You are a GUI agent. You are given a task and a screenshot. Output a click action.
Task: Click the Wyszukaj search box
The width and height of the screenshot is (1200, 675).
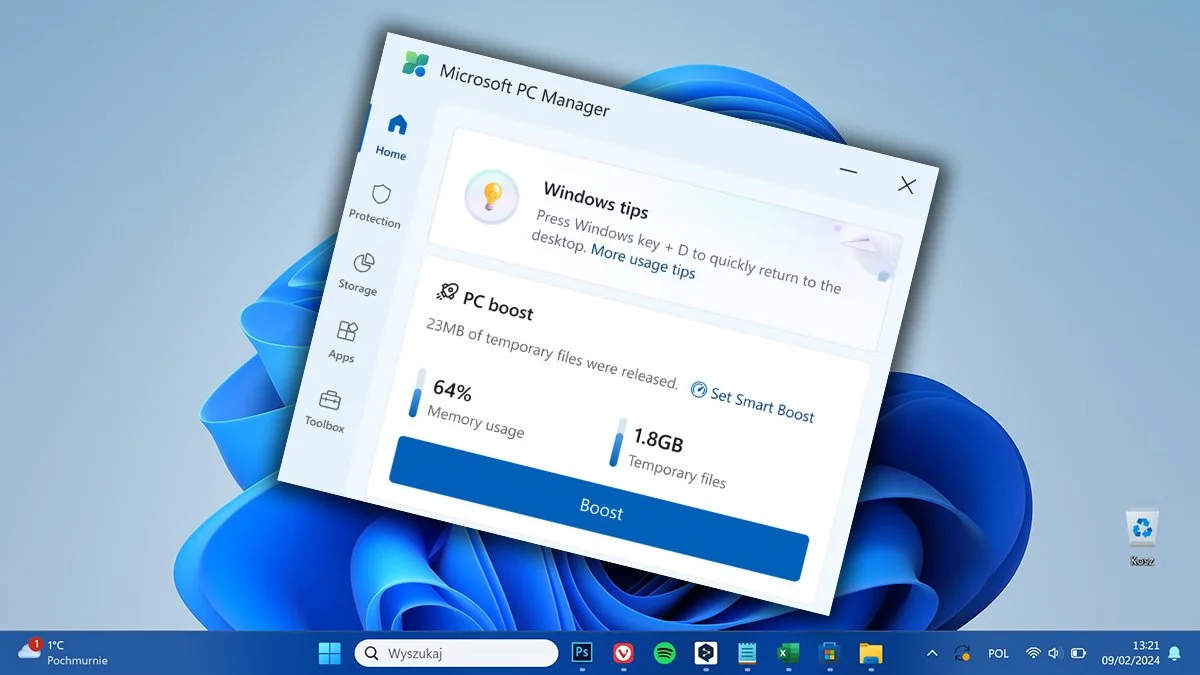coord(455,653)
